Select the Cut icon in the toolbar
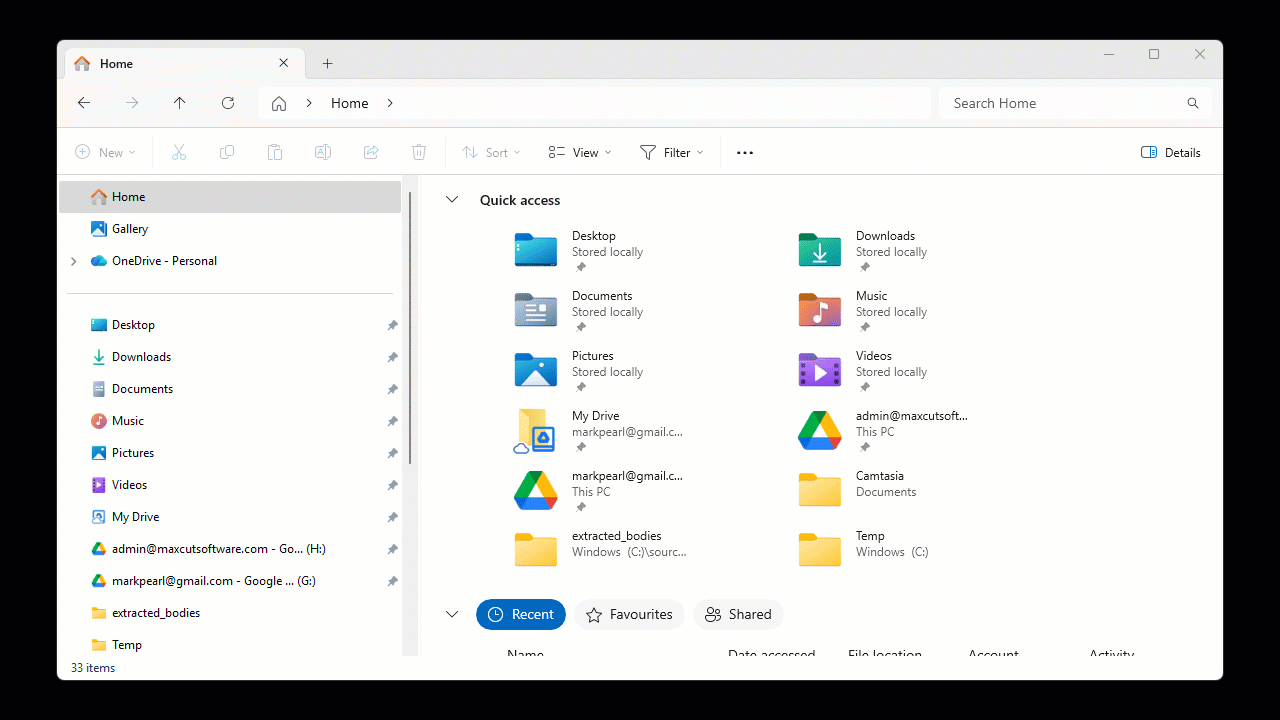 pos(179,152)
